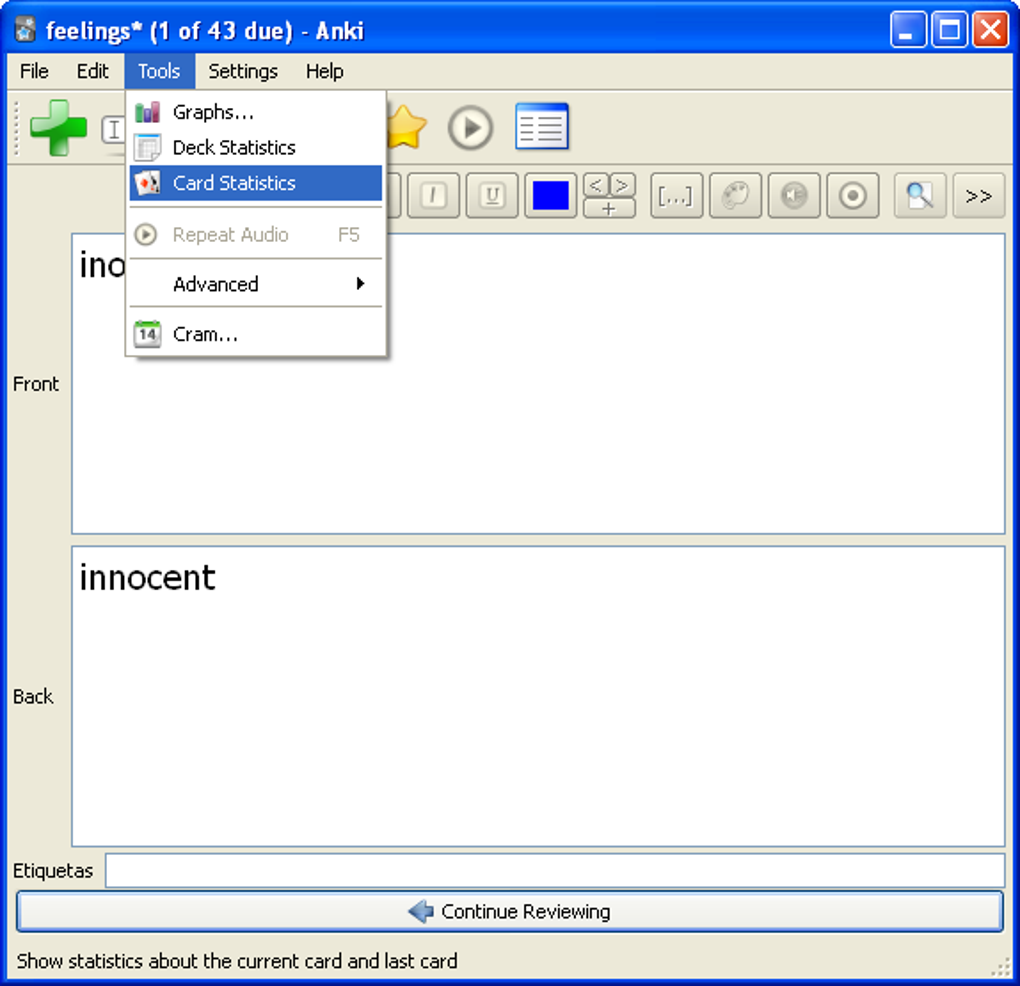Preview with the magnifier icon

pos(919,196)
